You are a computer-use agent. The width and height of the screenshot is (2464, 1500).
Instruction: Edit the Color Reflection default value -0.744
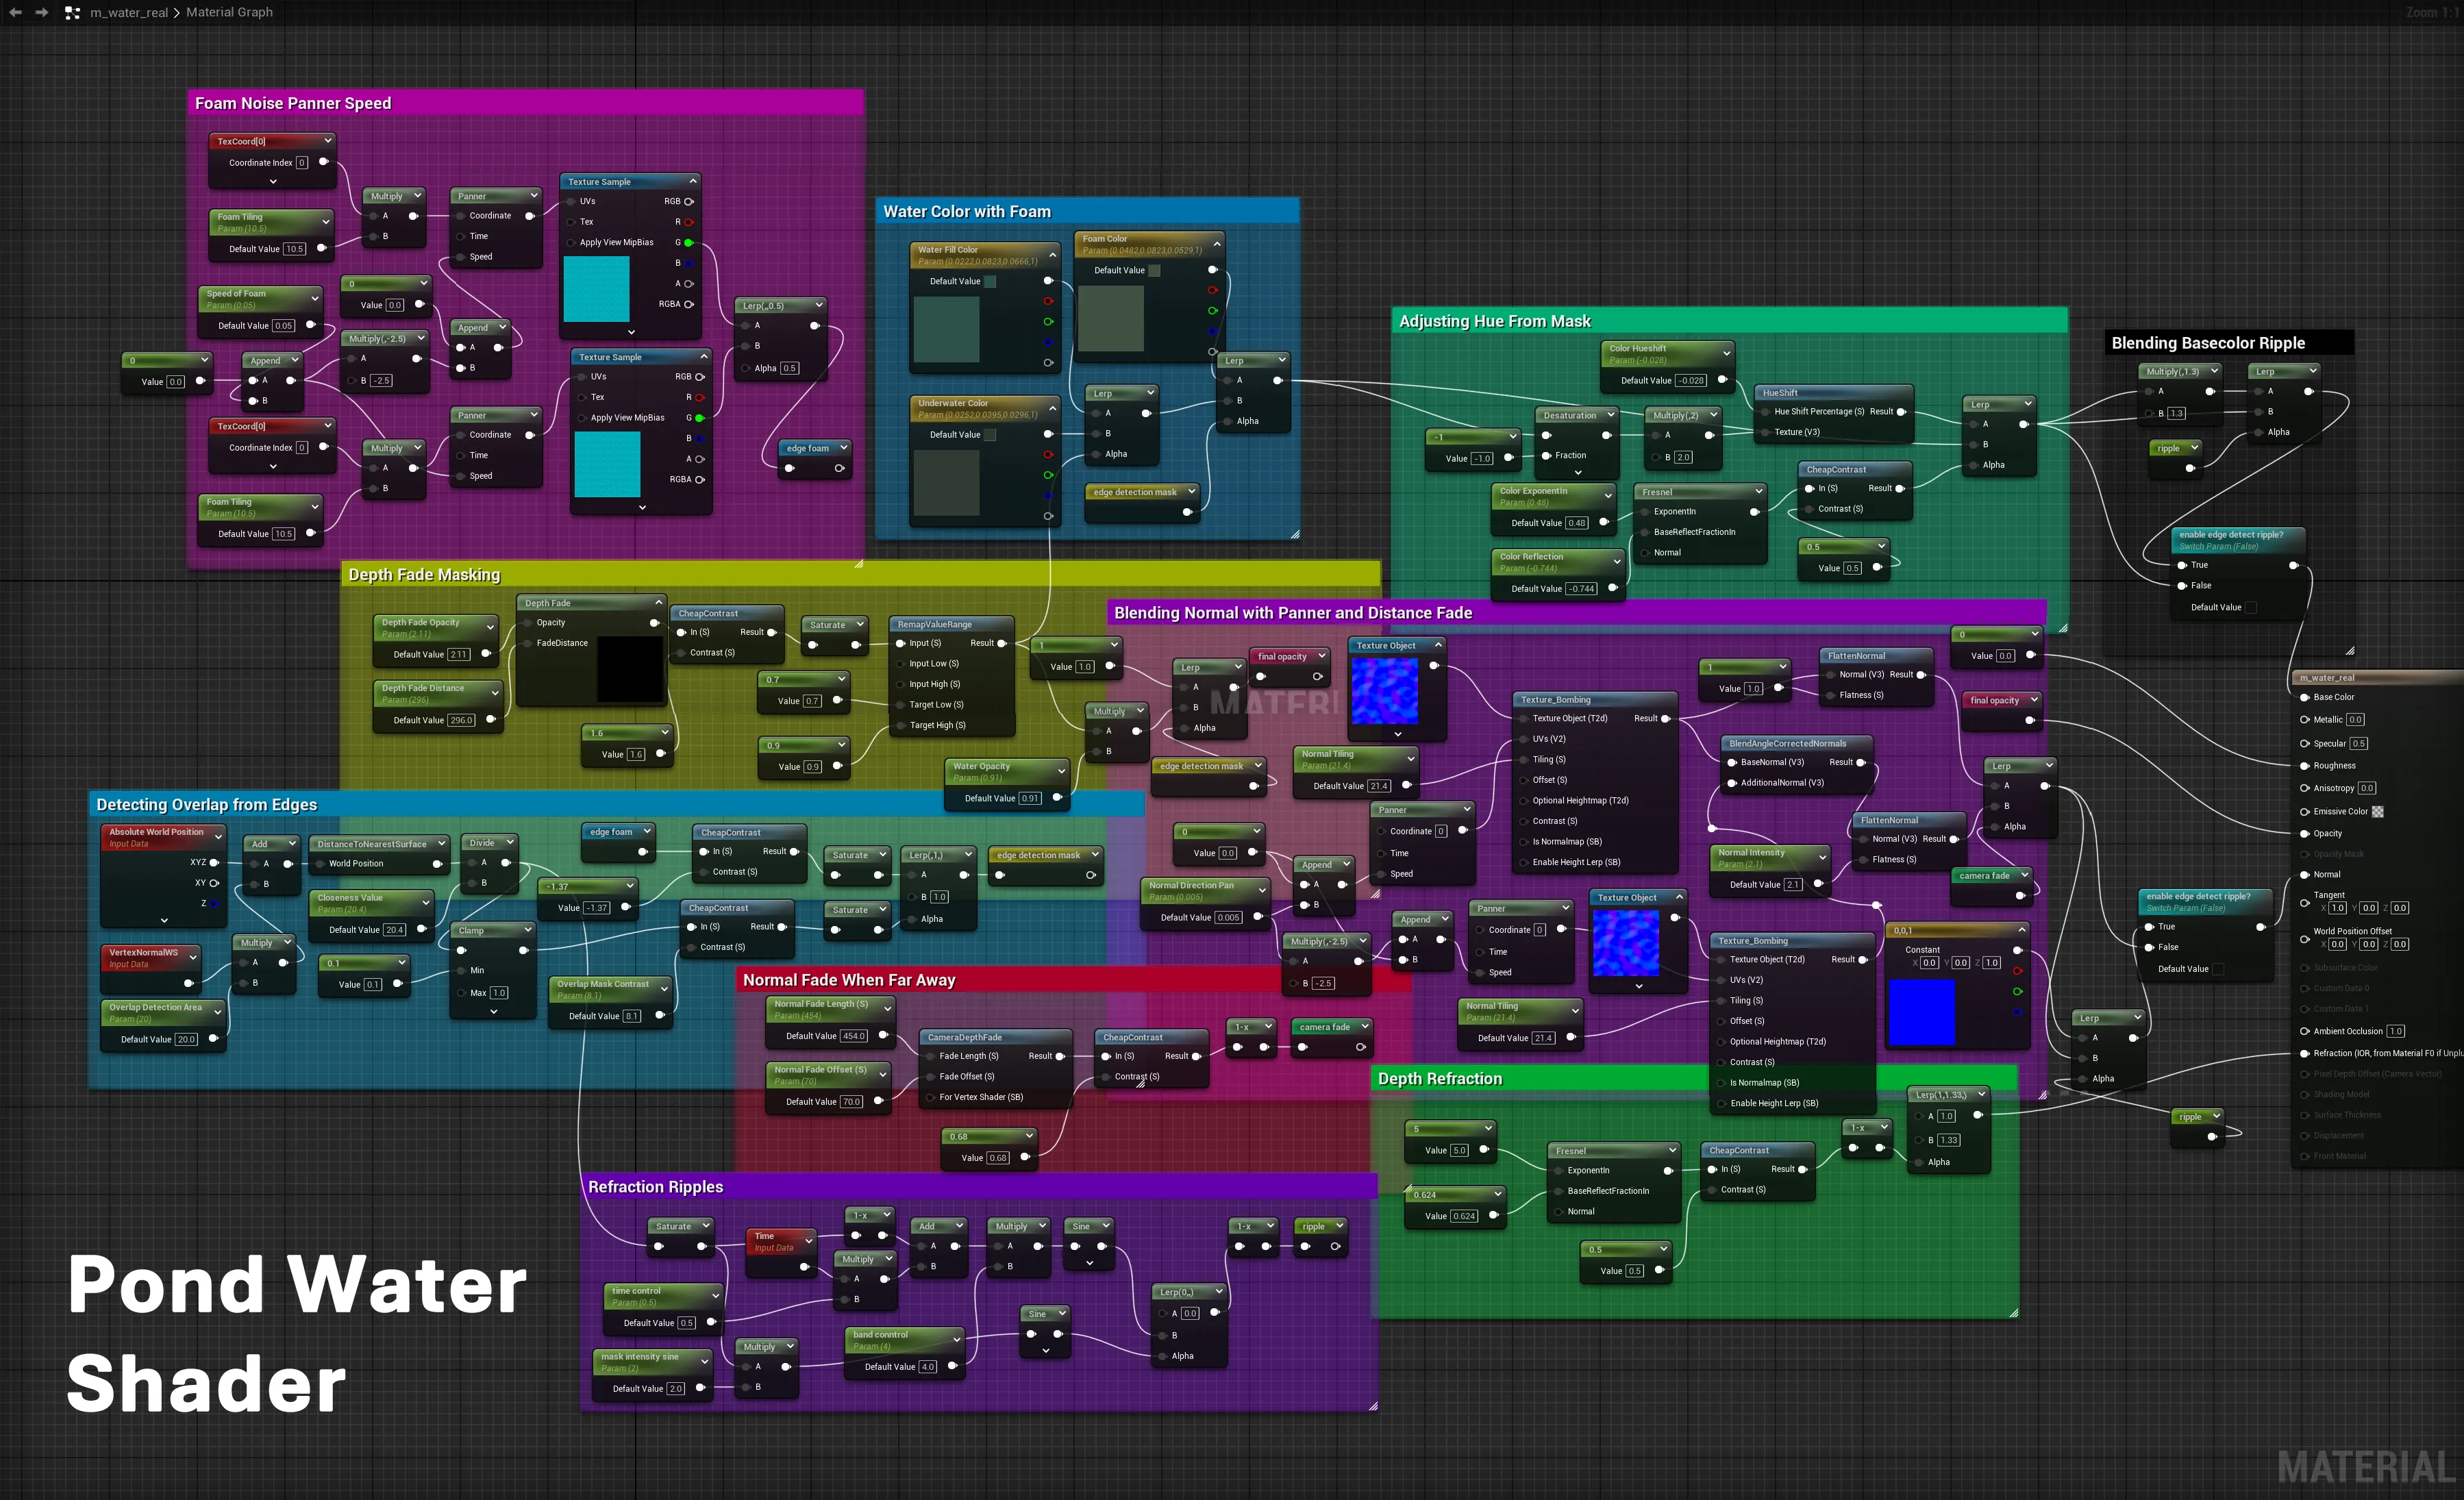1581,588
